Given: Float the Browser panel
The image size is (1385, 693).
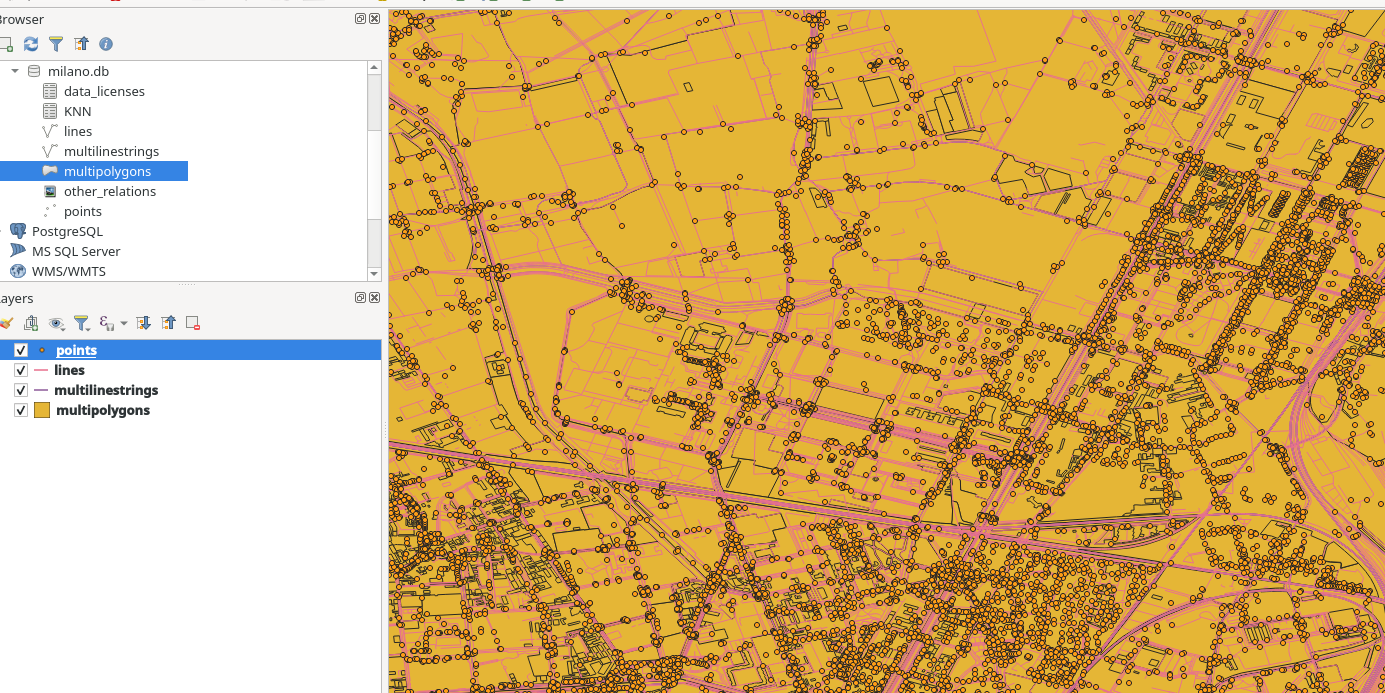Looking at the screenshot, I should [360, 19].
